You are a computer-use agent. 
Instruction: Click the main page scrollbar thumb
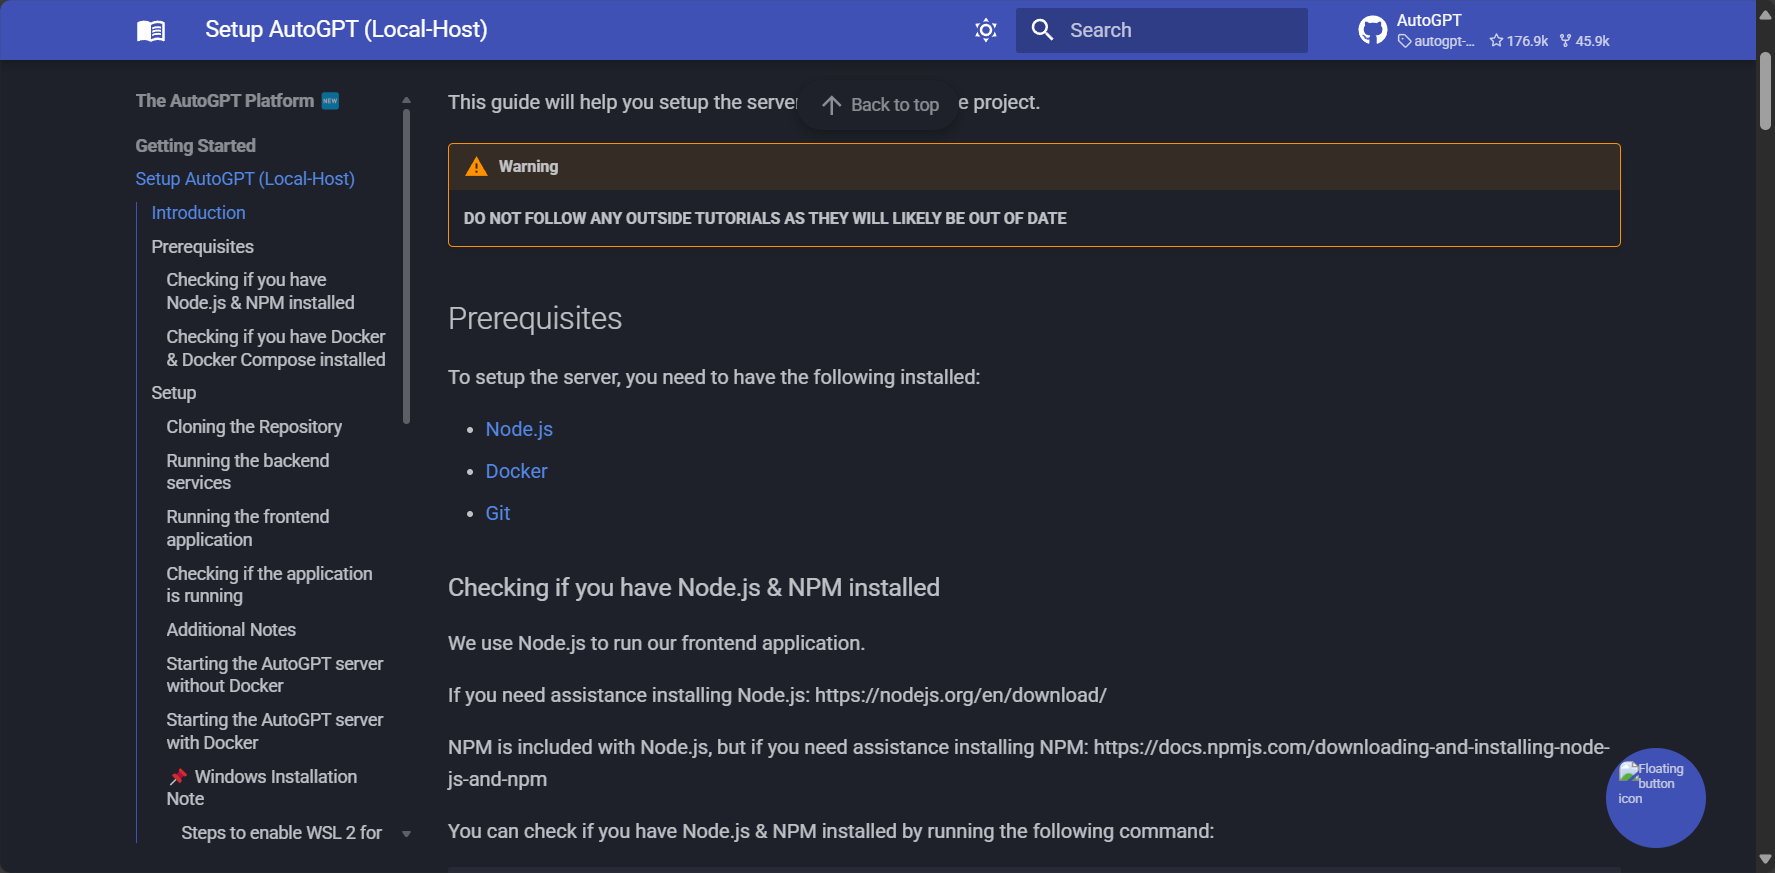pyautogui.click(x=1765, y=92)
